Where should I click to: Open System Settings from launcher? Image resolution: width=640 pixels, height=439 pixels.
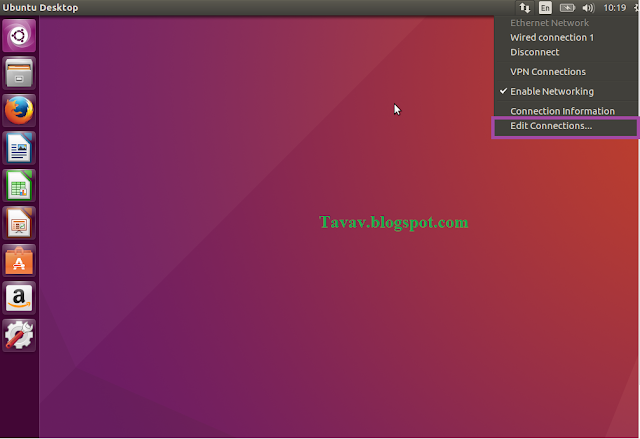[x=19, y=335]
